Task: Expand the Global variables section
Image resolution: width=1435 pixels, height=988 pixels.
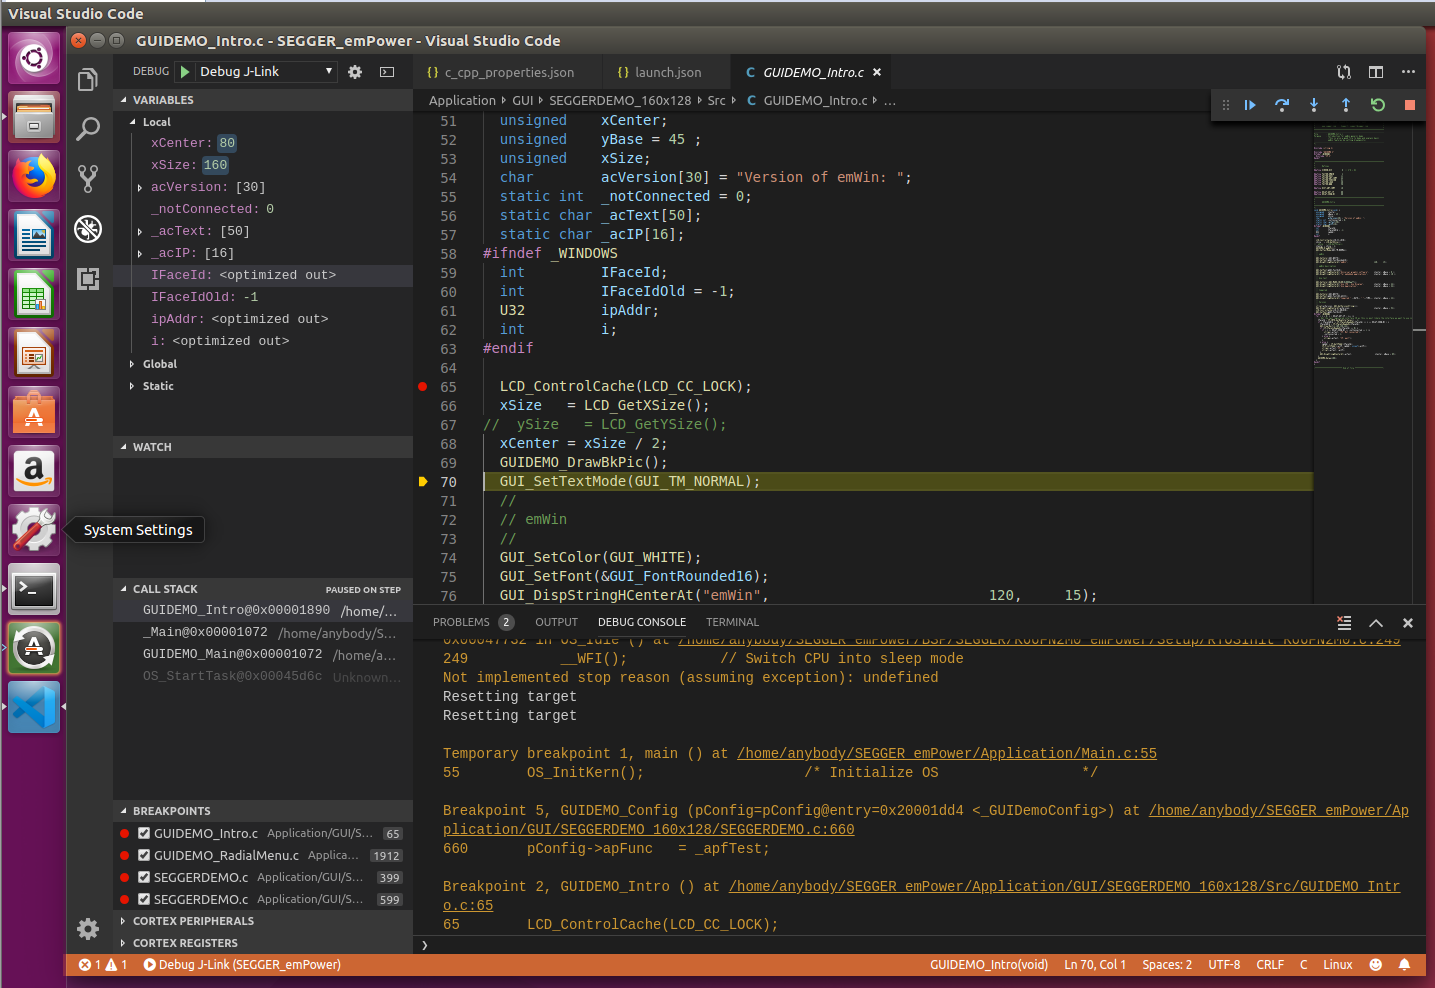Action: (x=159, y=364)
